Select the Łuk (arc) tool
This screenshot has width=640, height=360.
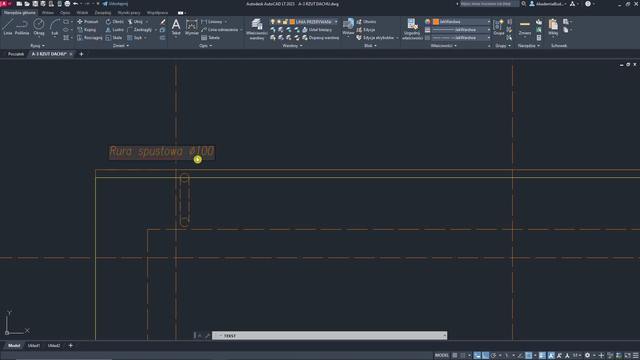click(x=55, y=27)
